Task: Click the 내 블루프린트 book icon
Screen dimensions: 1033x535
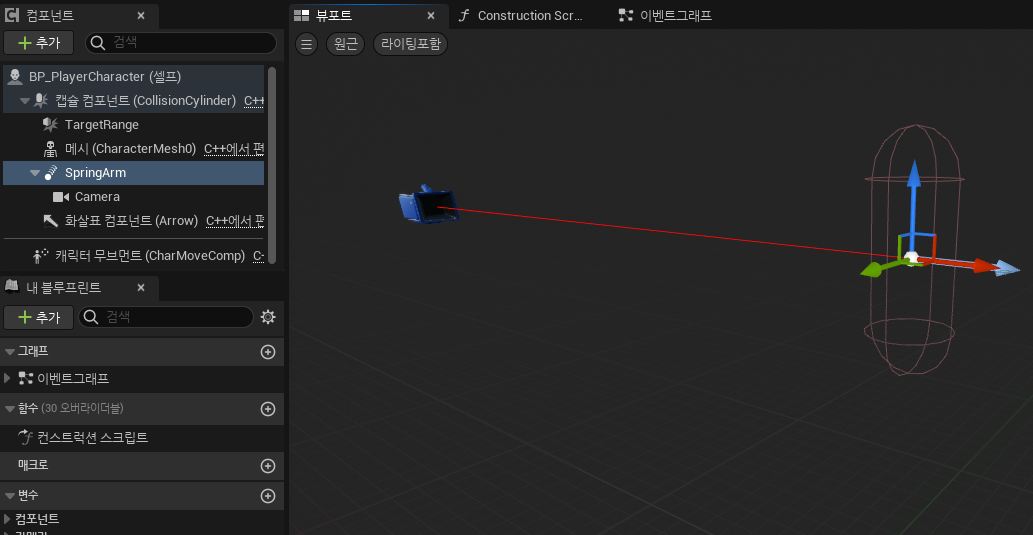Action: point(11,287)
